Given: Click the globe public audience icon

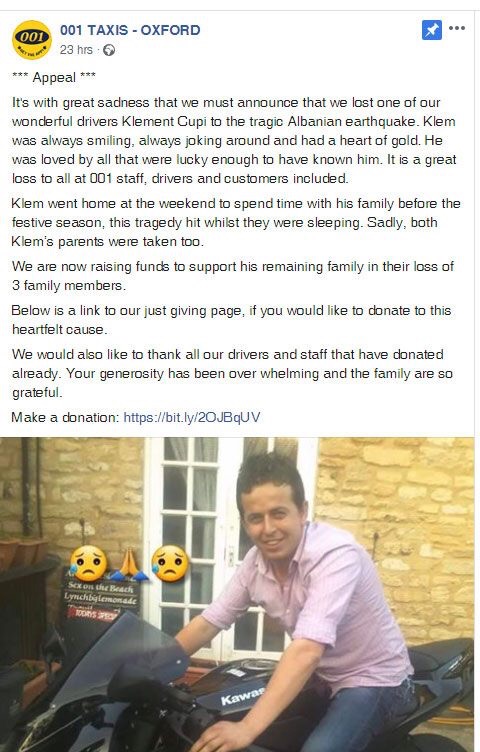Looking at the screenshot, I should 109,50.
